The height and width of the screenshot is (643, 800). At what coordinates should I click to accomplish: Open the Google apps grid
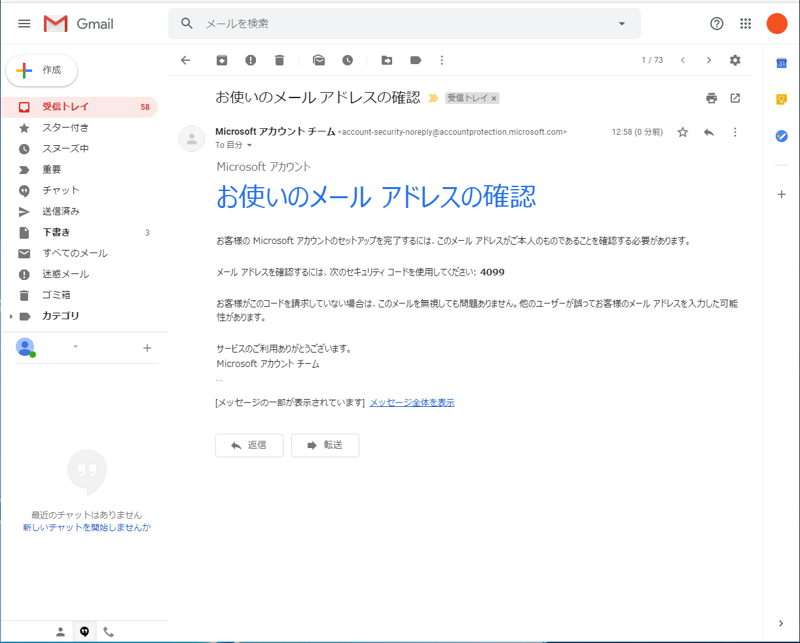click(x=745, y=23)
